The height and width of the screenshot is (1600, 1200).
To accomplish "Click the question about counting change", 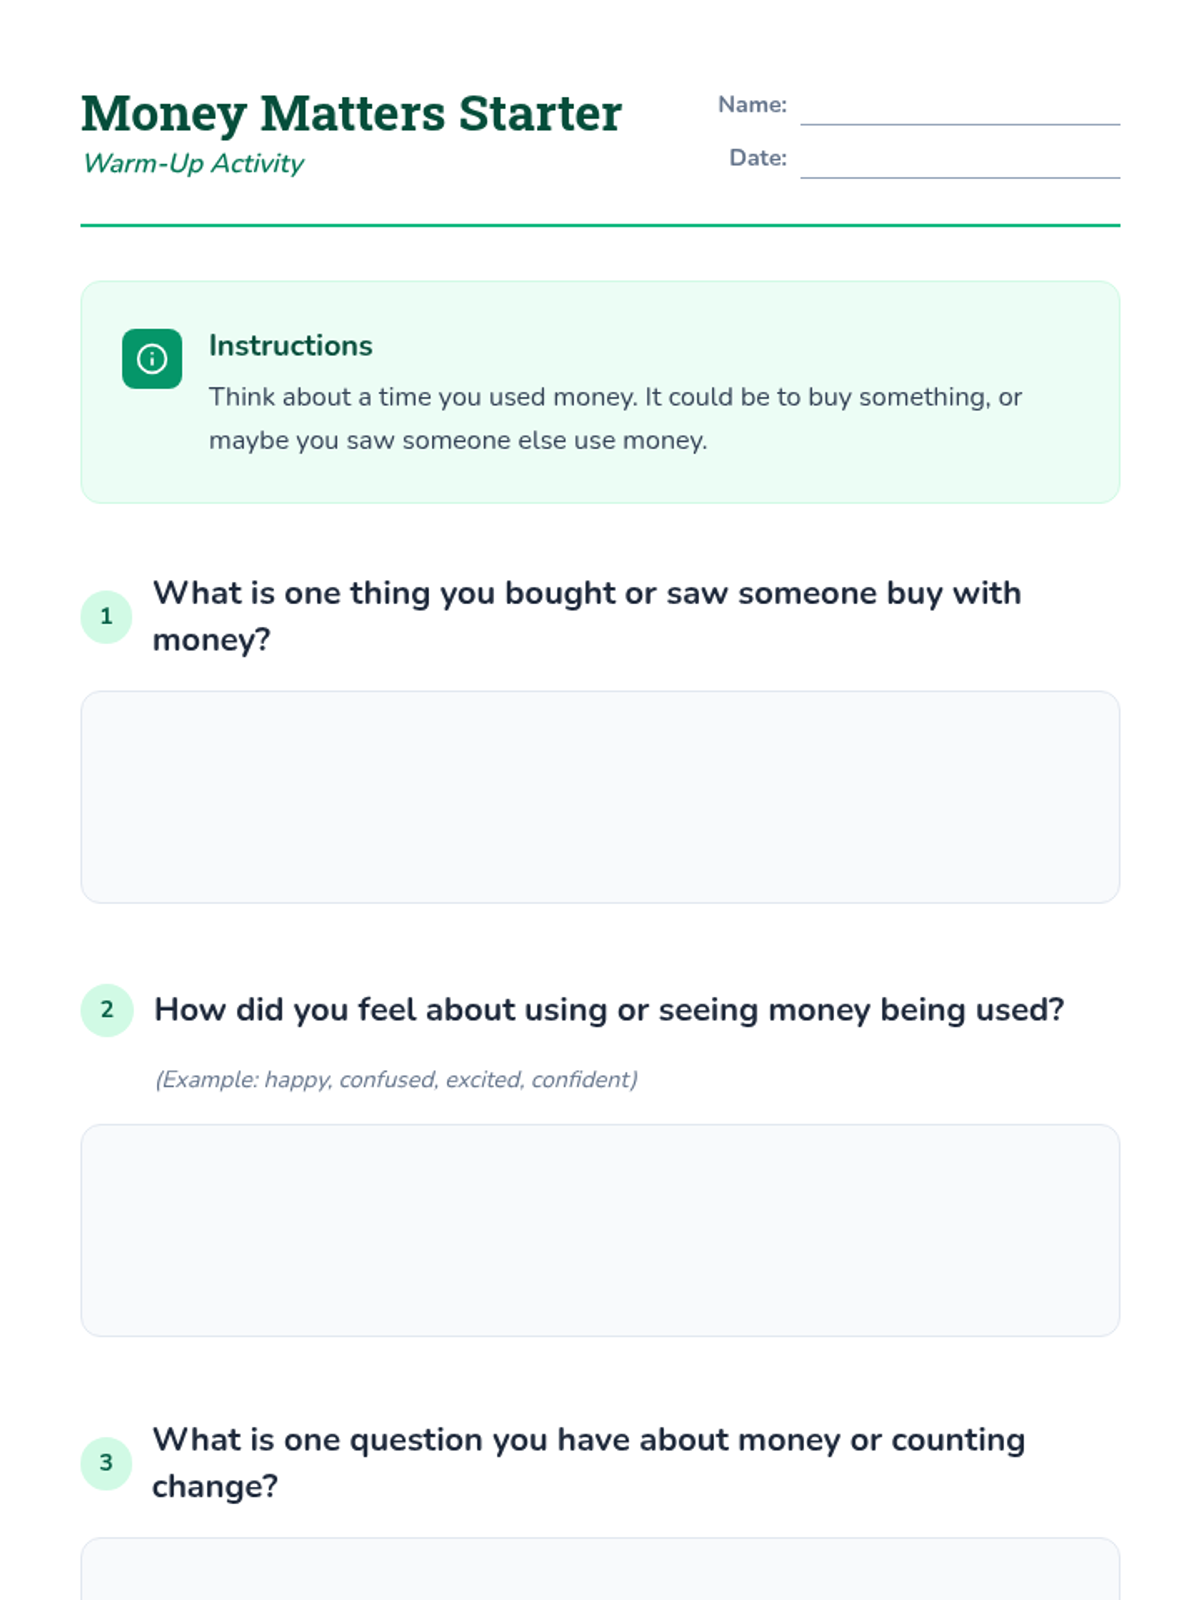I will tap(588, 1463).
